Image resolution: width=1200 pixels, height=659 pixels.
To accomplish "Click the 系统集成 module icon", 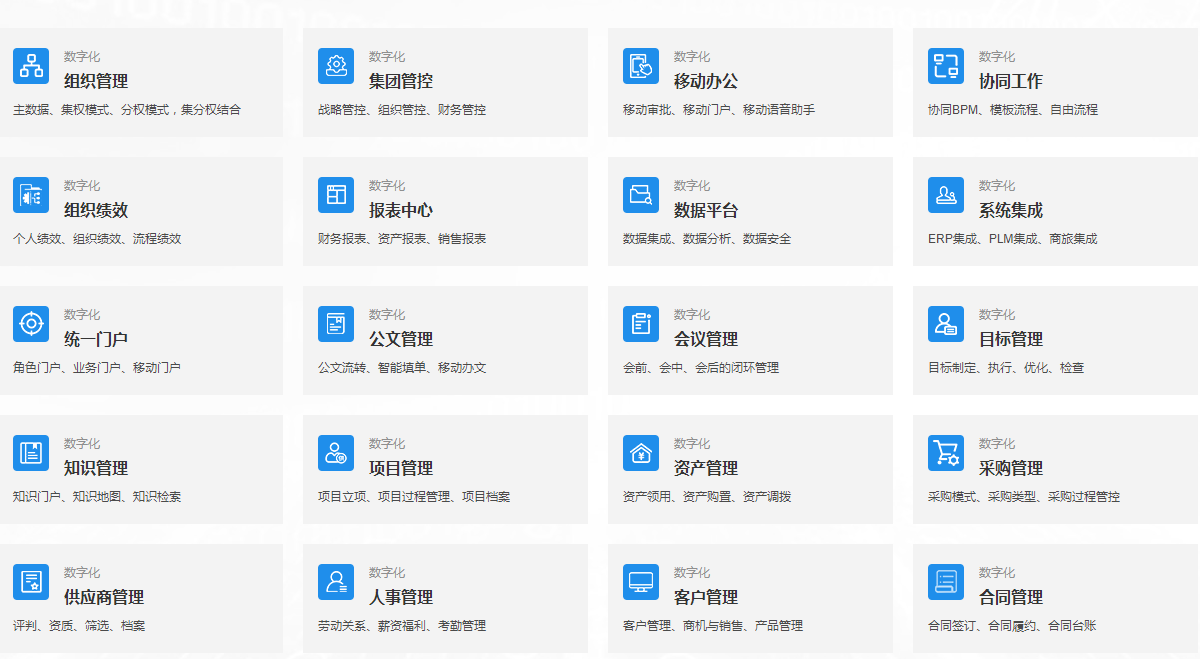I will (x=946, y=194).
